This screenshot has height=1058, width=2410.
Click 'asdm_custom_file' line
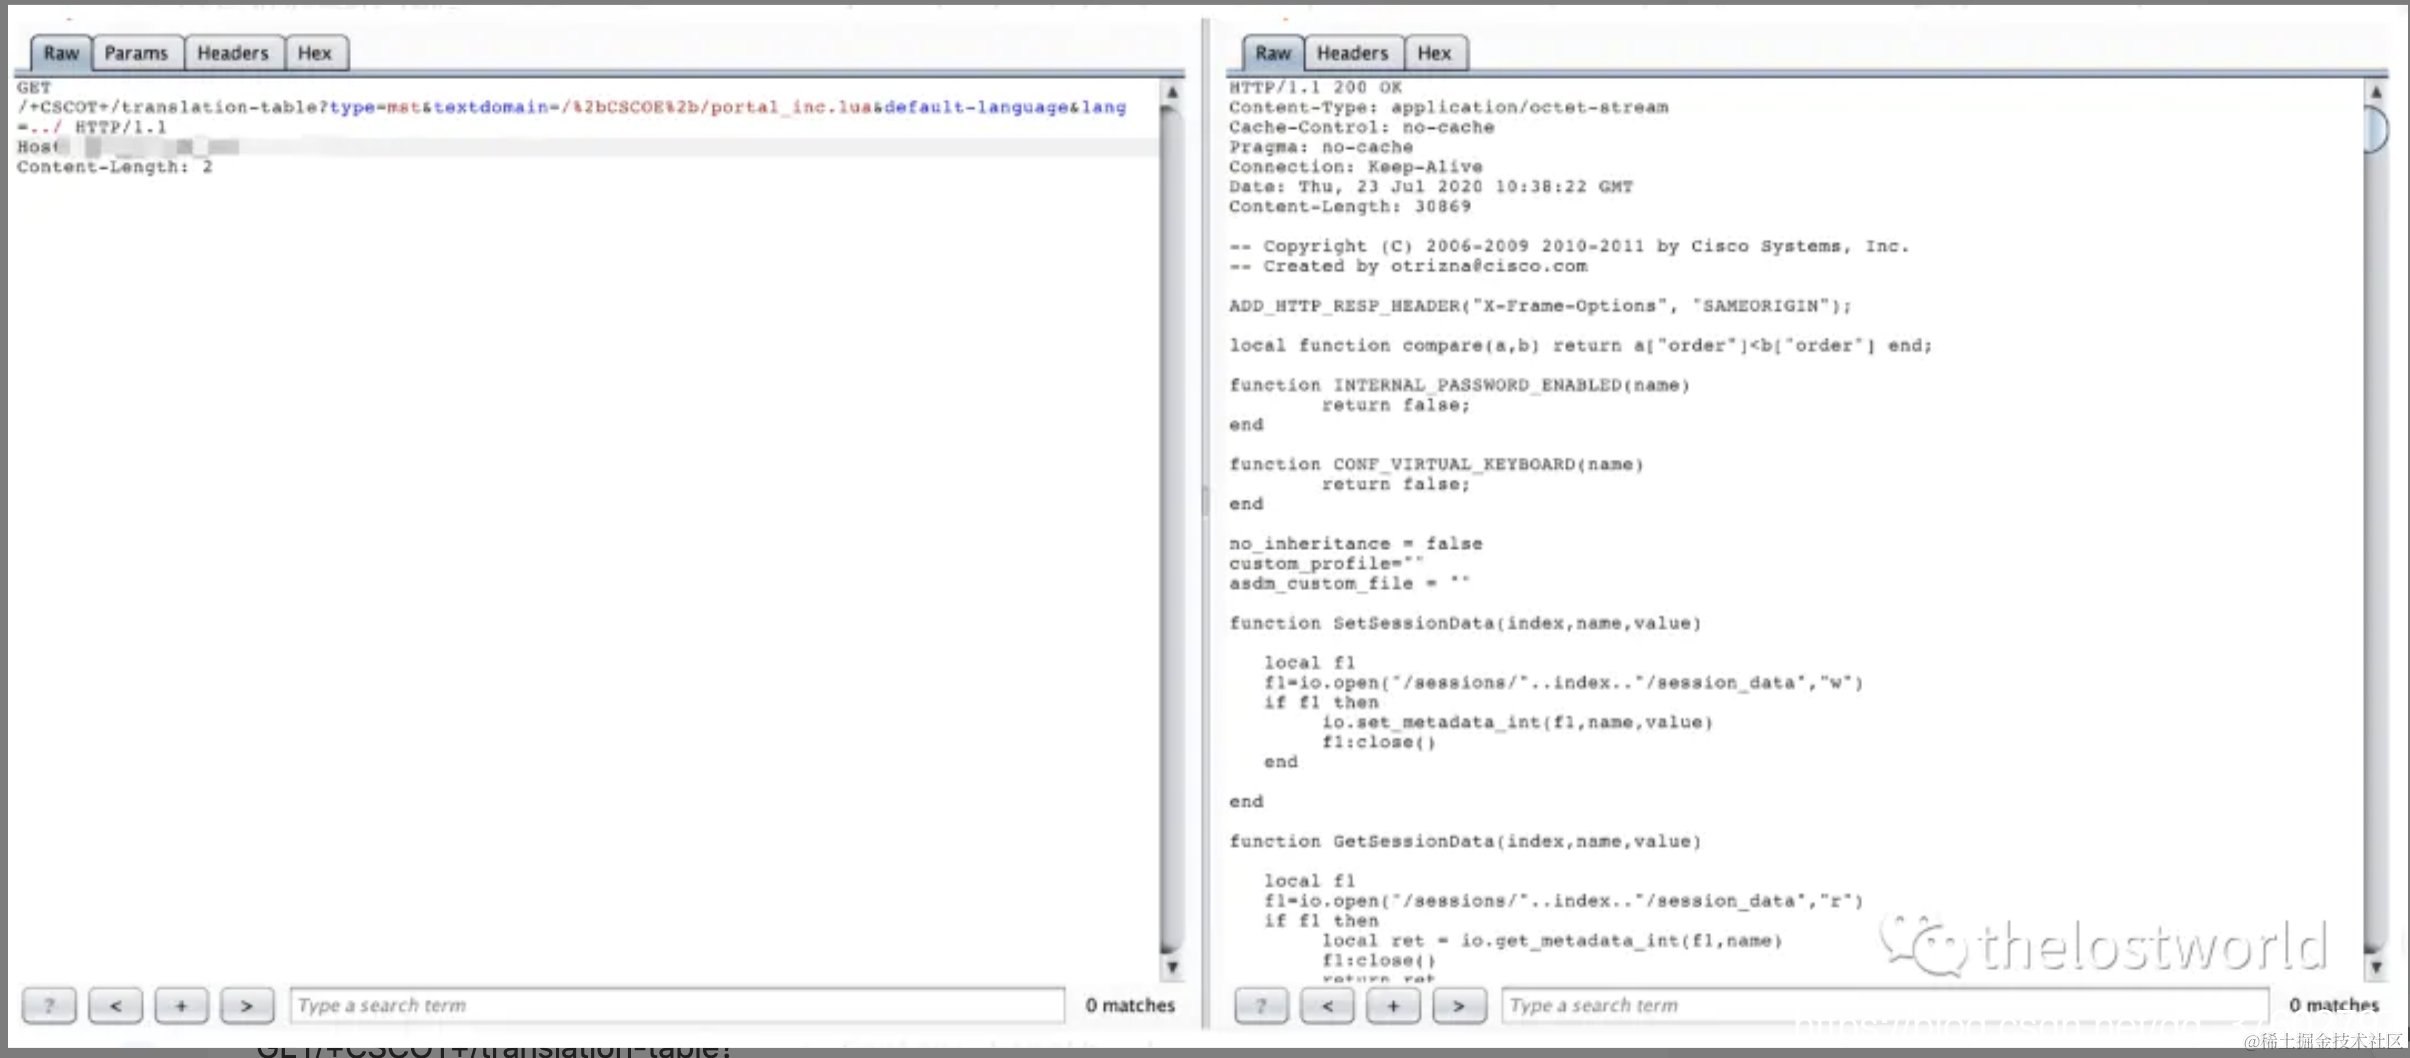pos(1350,584)
